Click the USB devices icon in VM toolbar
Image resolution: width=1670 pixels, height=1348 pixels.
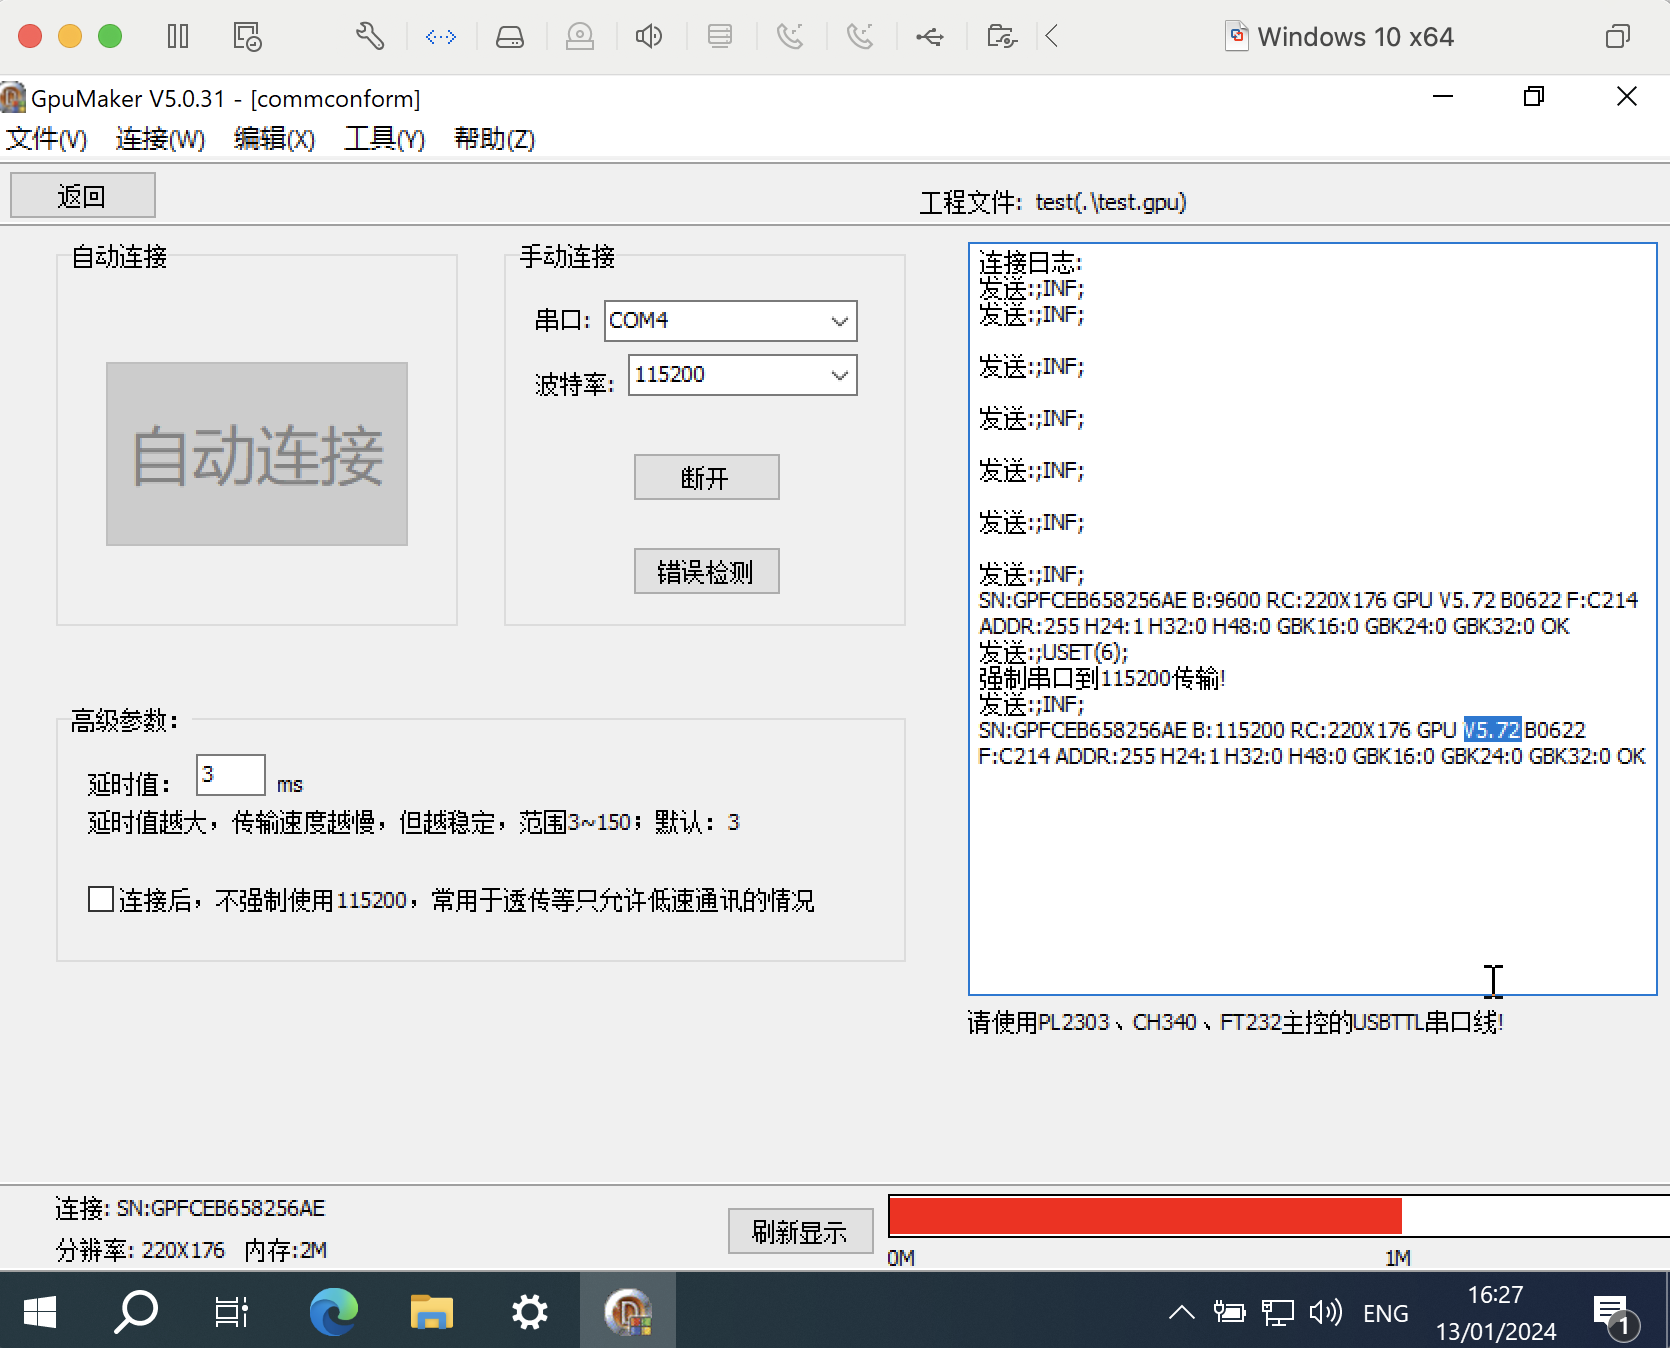click(930, 37)
